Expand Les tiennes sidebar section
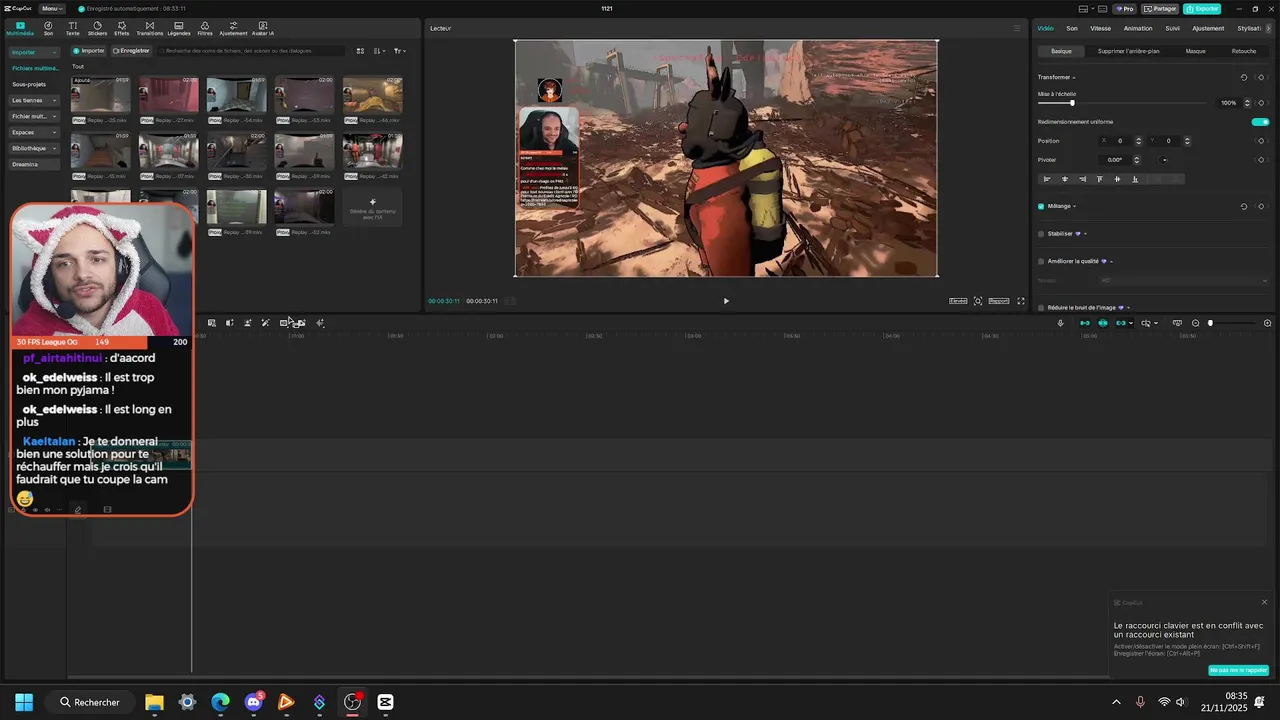Image resolution: width=1280 pixels, height=720 pixels. point(35,100)
